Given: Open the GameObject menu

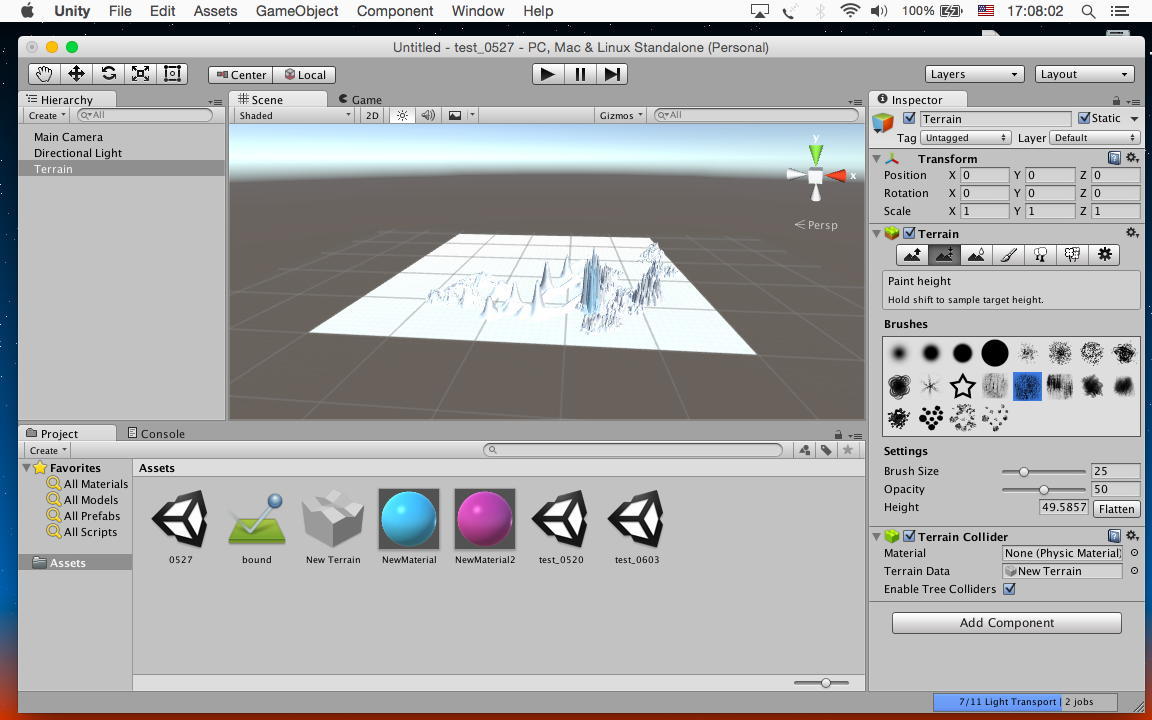Looking at the screenshot, I should click(x=297, y=11).
